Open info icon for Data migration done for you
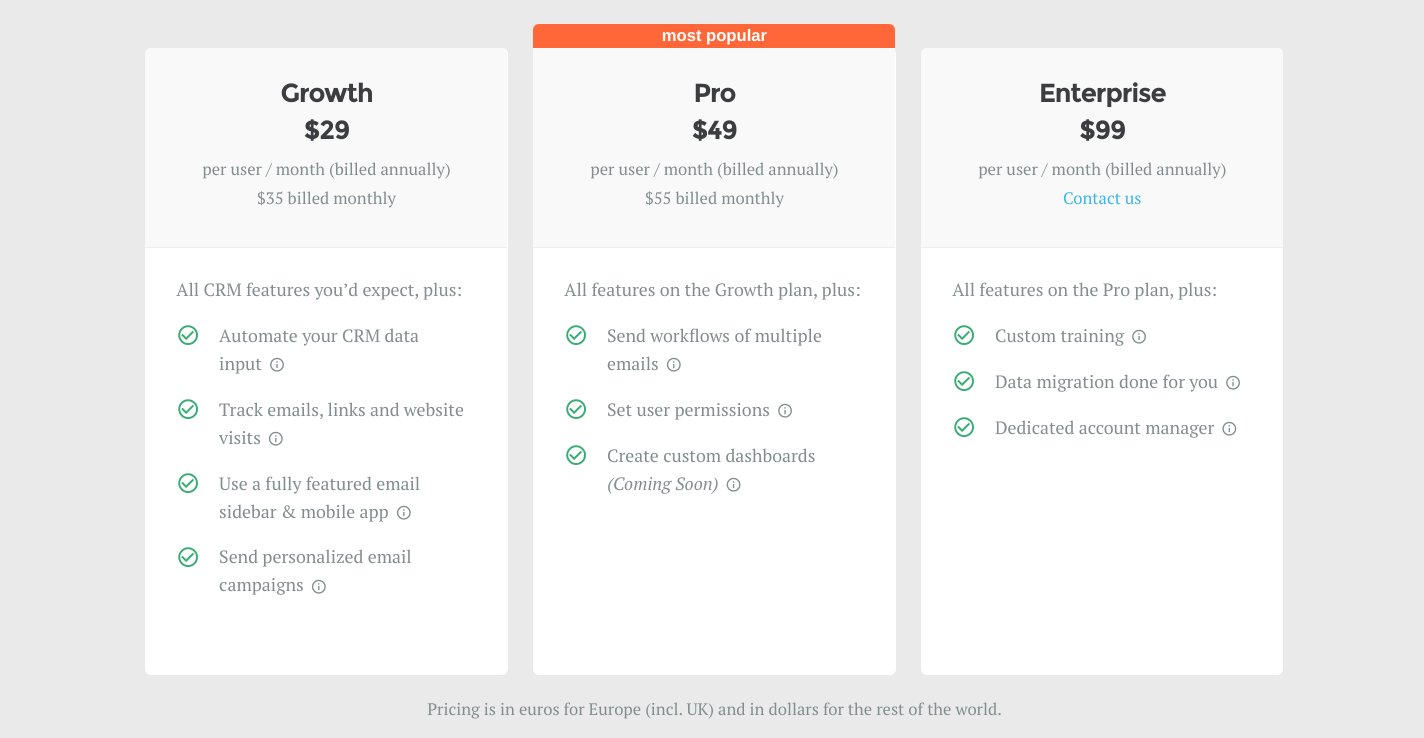 click(x=1233, y=383)
